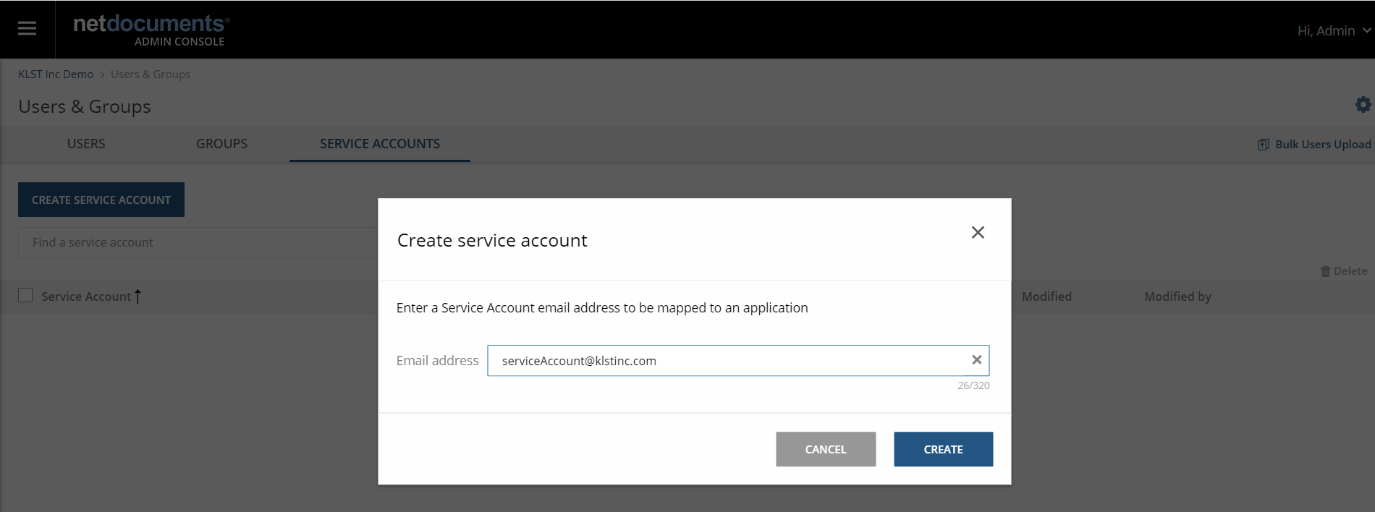Open the settings gear icon
The image size is (1375, 512).
1362,105
